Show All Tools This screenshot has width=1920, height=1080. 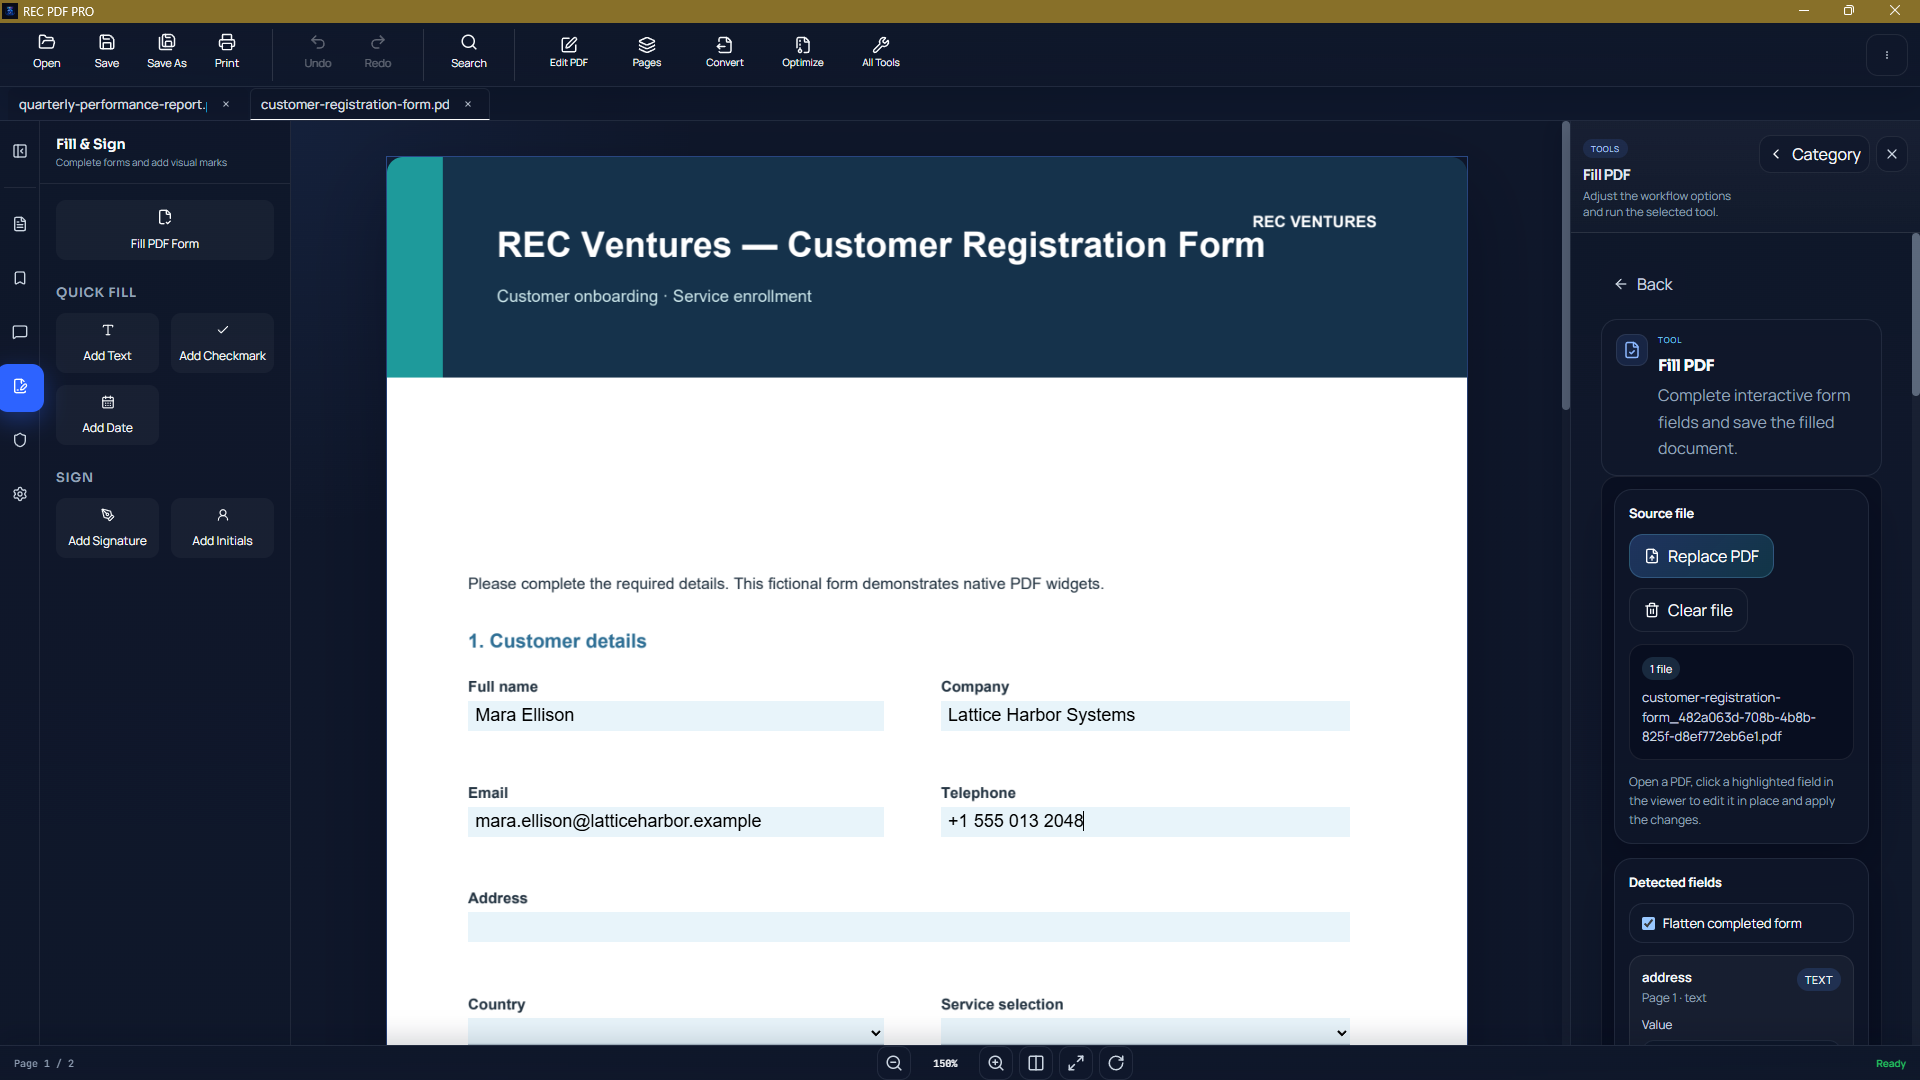(x=881, y=52)
